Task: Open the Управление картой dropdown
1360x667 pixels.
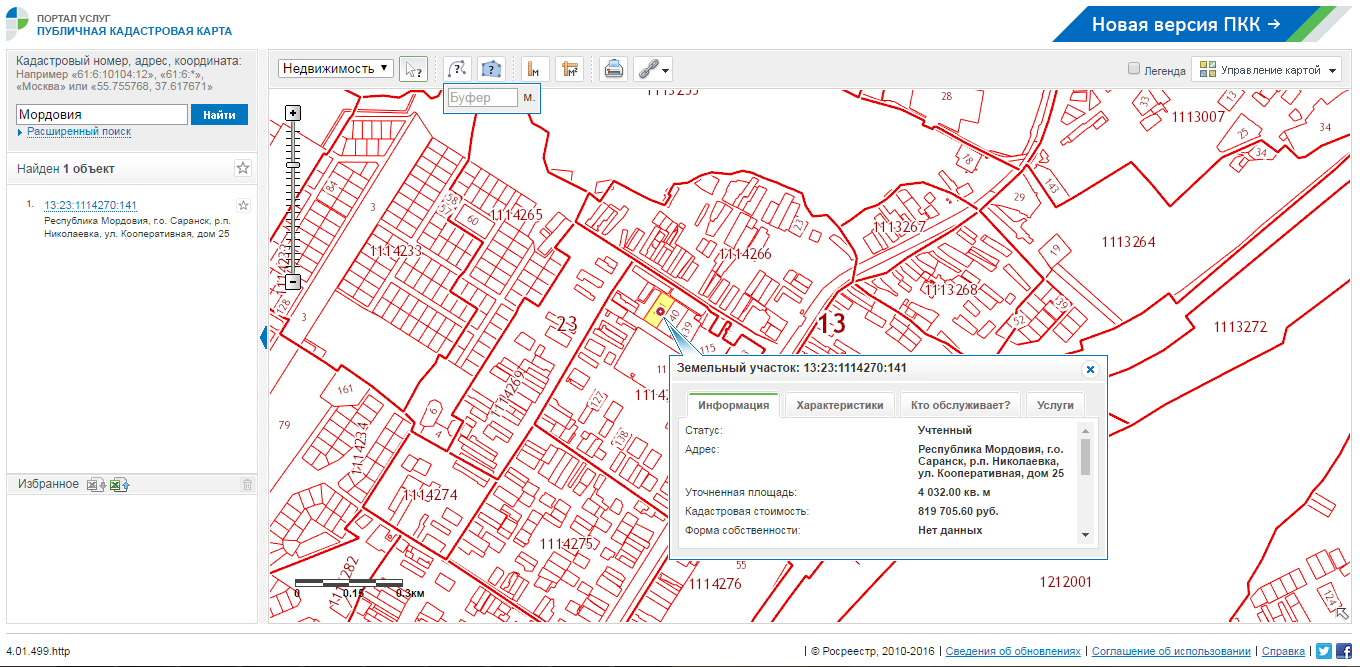Action: (1269, 70)
